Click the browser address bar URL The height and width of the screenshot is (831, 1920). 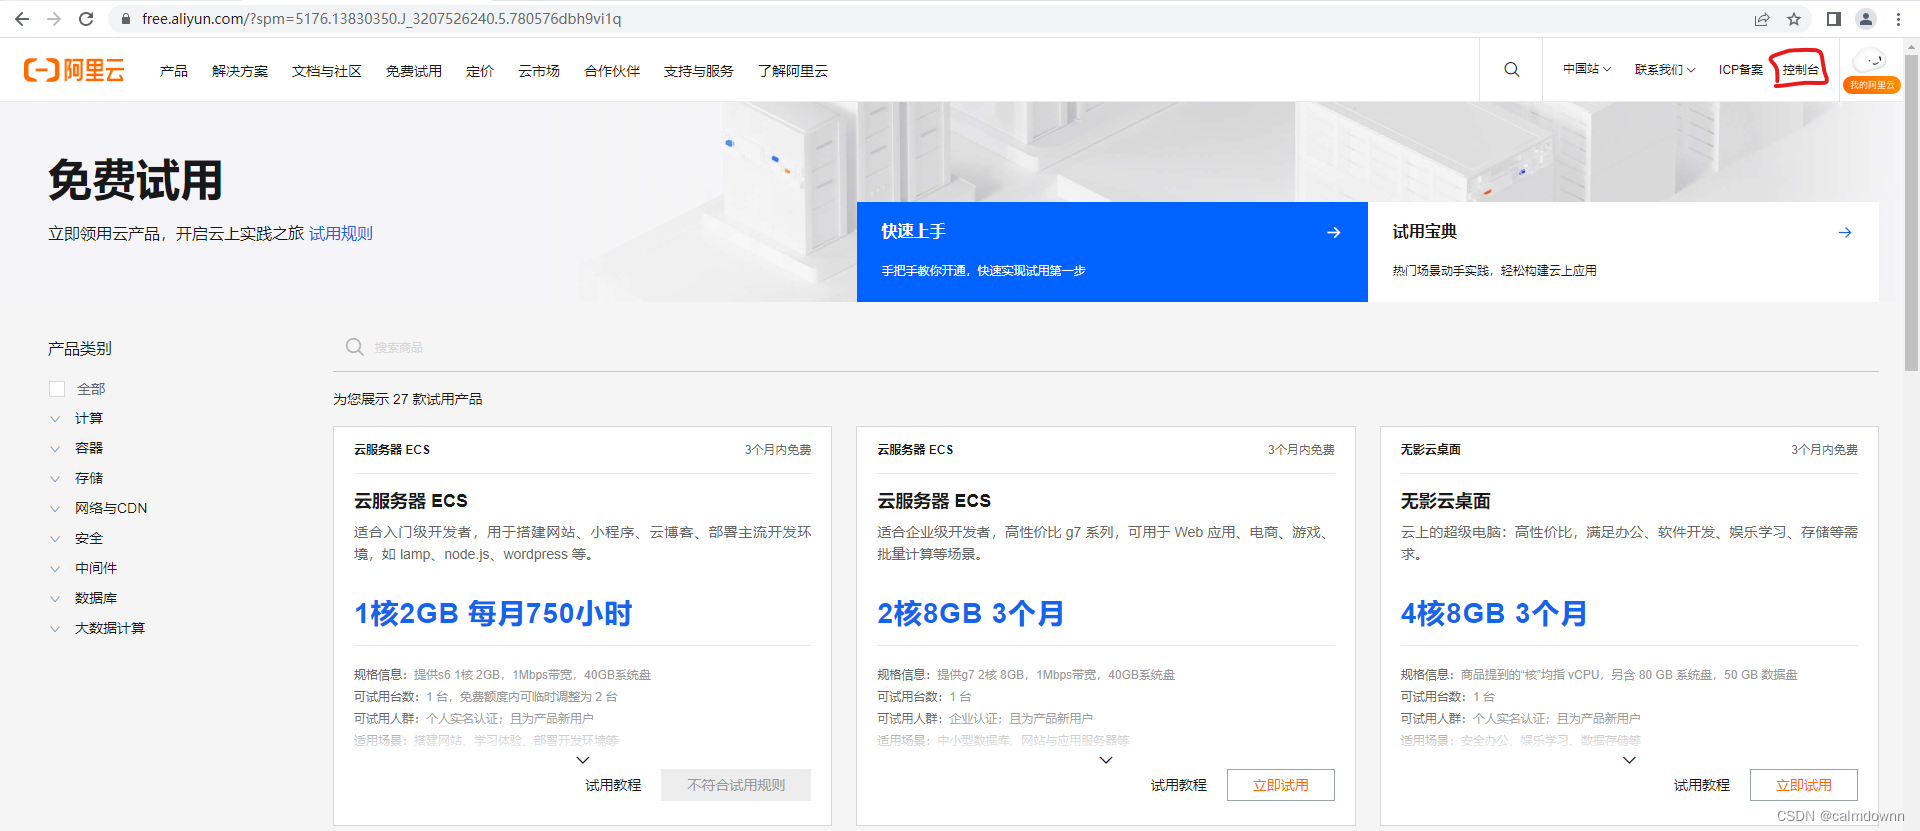coord(381,19)
